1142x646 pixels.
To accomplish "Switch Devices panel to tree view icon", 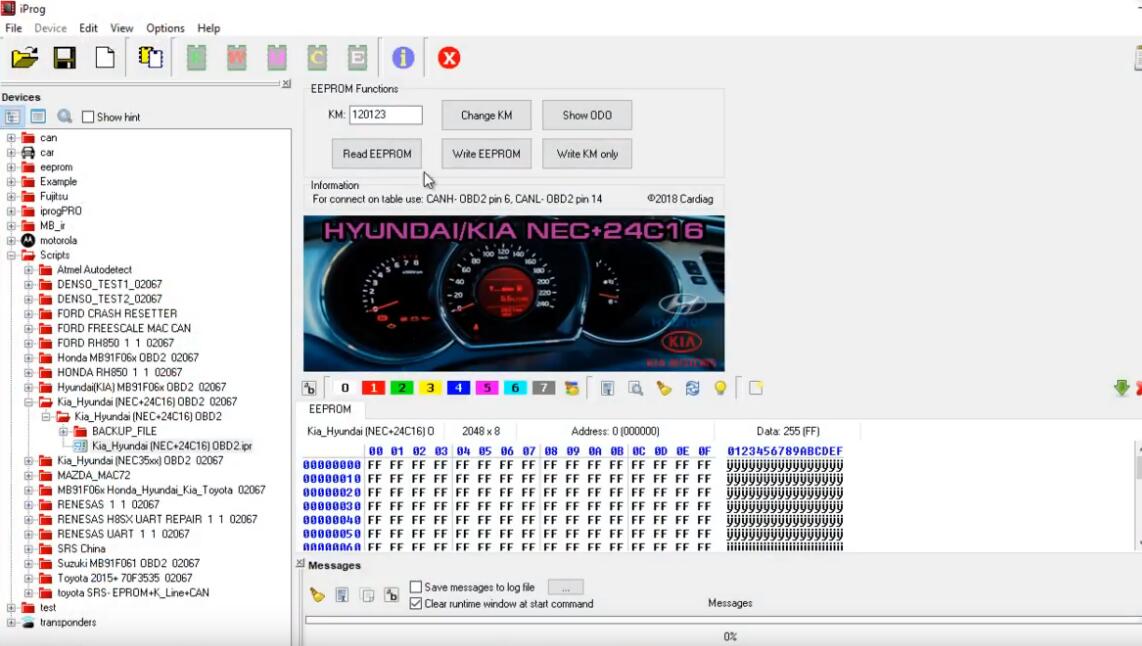I will pyautogui.click(x=12, y=117).
